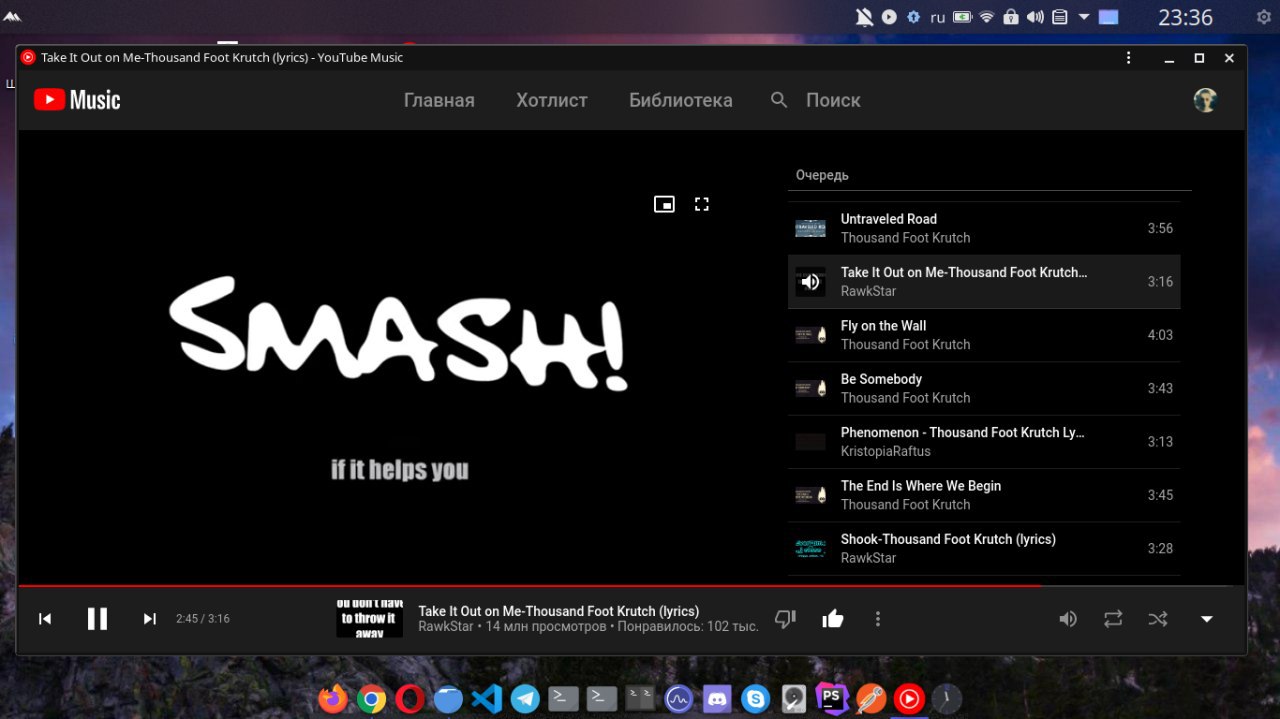Switch to the Главная tab
This screenshot has height=719, width=1280.
pyautogui.click(x=439, y=100)
